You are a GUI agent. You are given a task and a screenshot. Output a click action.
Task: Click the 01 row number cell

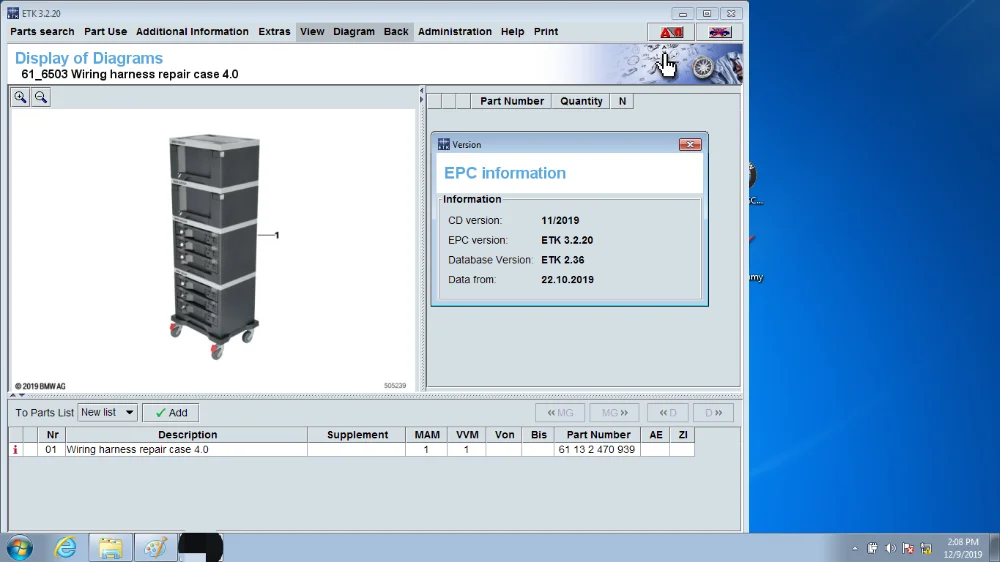(51, 450)
